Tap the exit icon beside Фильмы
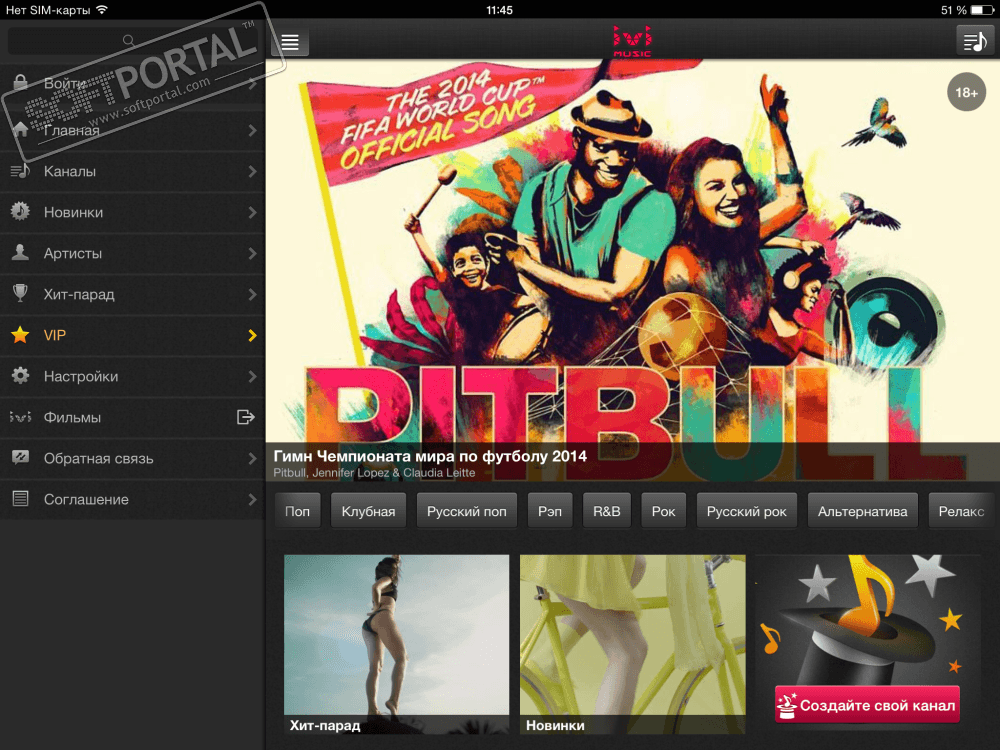The width and height of the screenshot is (1000, 750). pos(246,417)
